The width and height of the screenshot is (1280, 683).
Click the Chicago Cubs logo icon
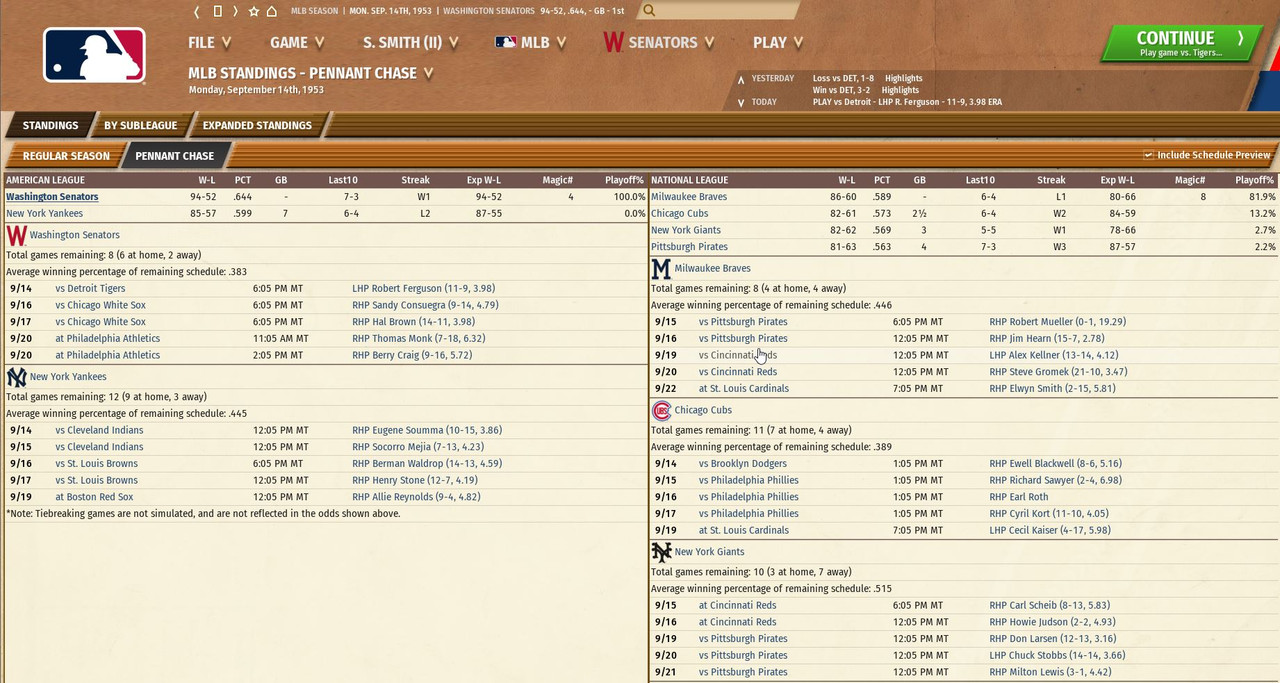[661, 411]
